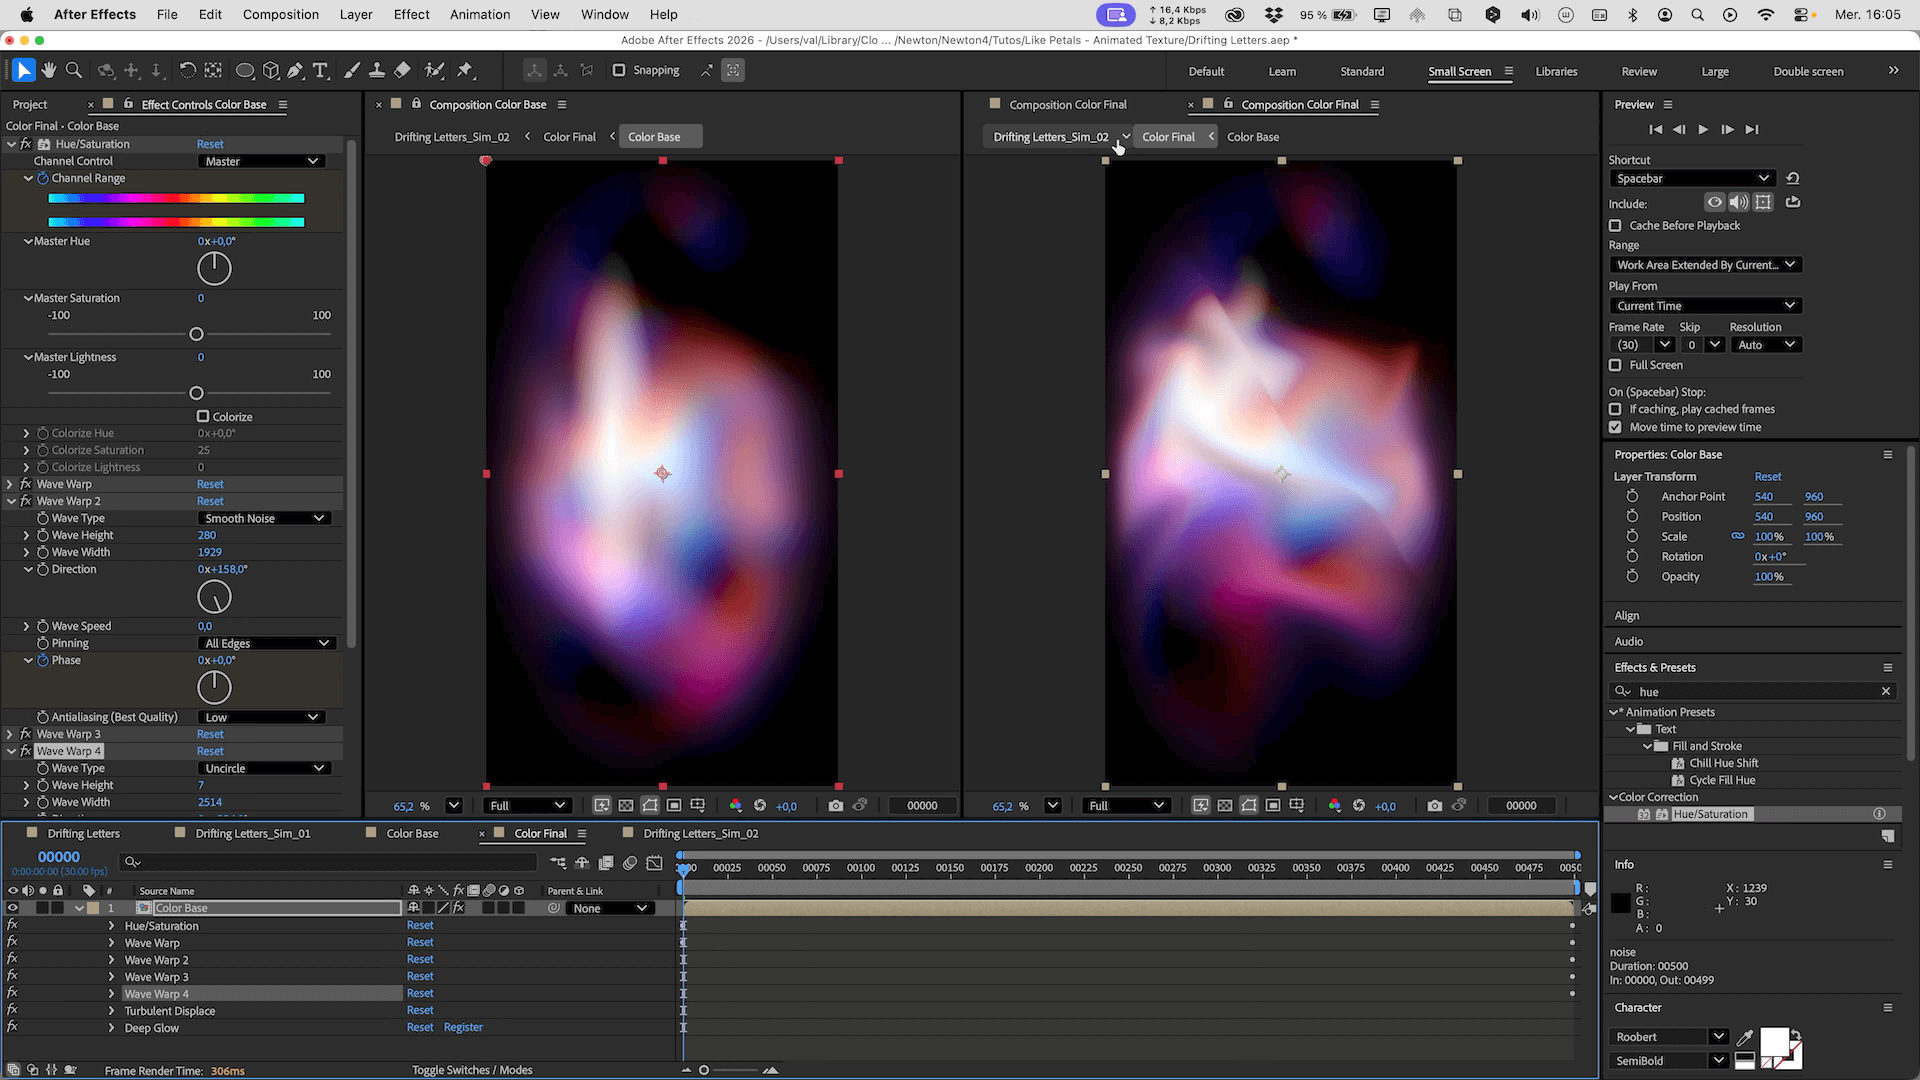Open the Composition menu in the menu bar

point(280,14)
